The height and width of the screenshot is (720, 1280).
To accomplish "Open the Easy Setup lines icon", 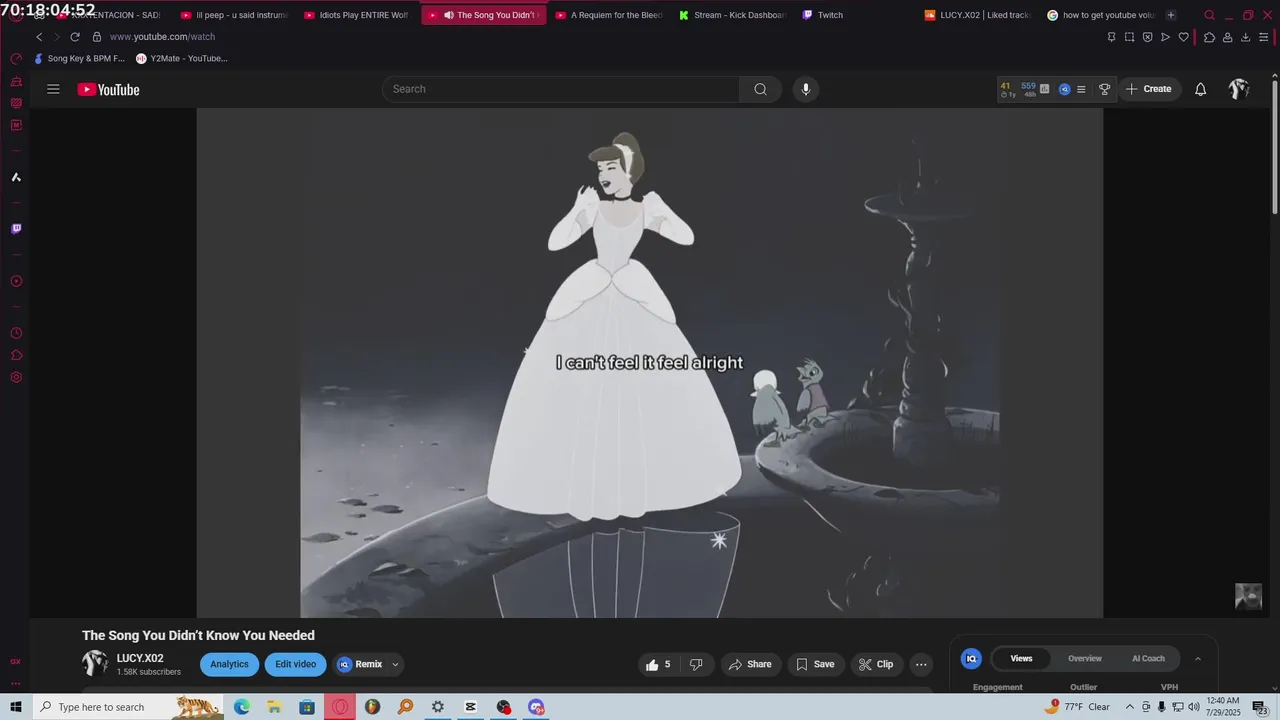I will click(1263, 37).
